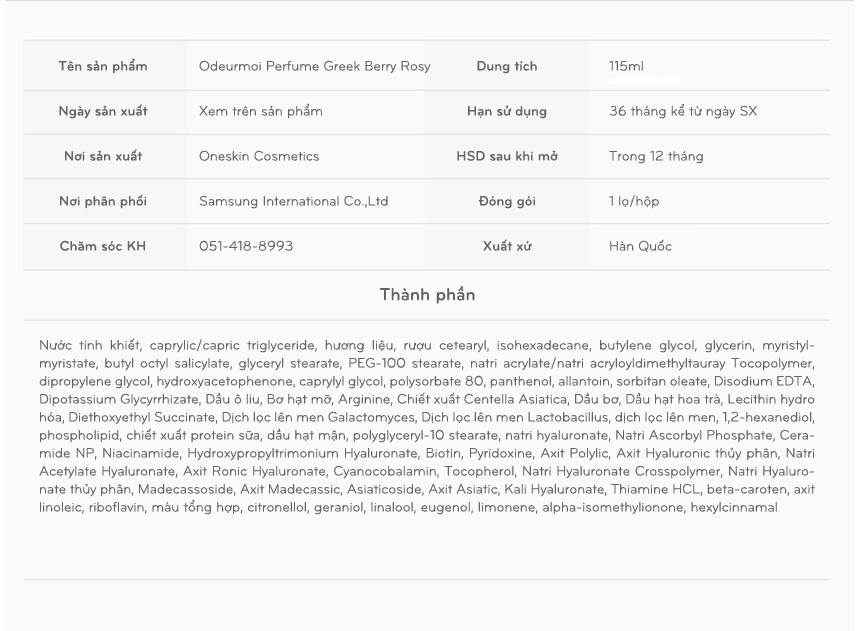Click the customer care phone number 051-418-8993
The height and width of the screenshot is (631, 860).
(246, 247)
